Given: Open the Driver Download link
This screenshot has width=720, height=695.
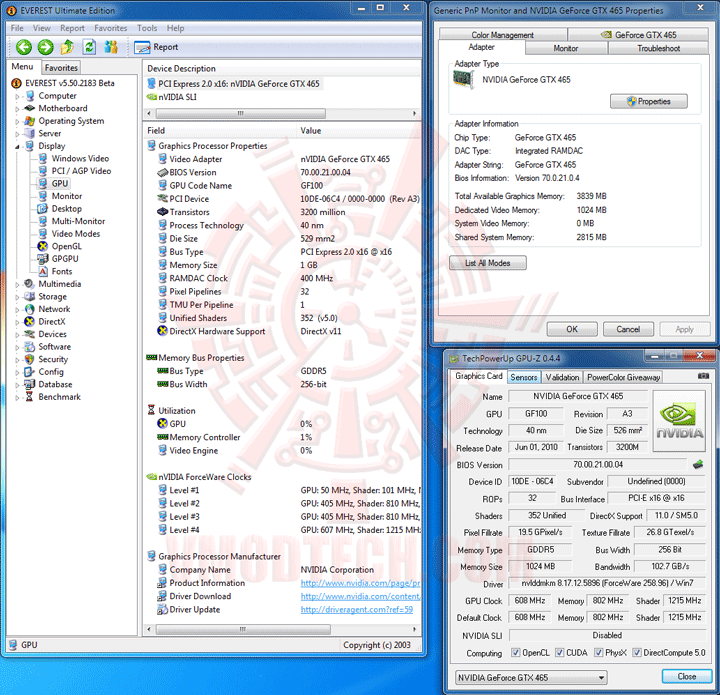Looking at the screenshot, I should pyautogui.click(x=360, y=596).
